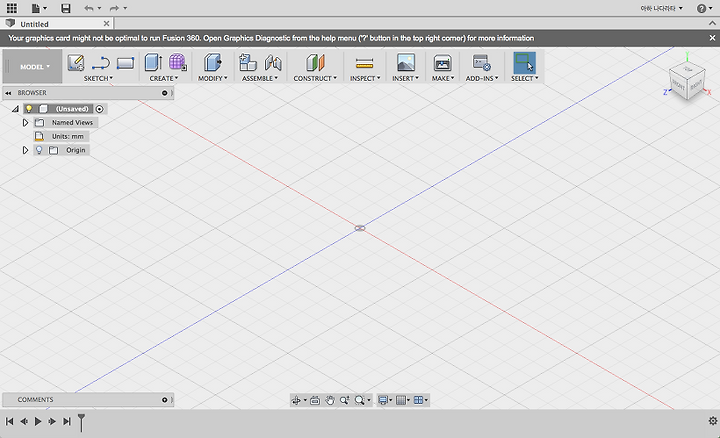Select the Rectangle sketch tool
720x438 pixels.
click(125, 63)
